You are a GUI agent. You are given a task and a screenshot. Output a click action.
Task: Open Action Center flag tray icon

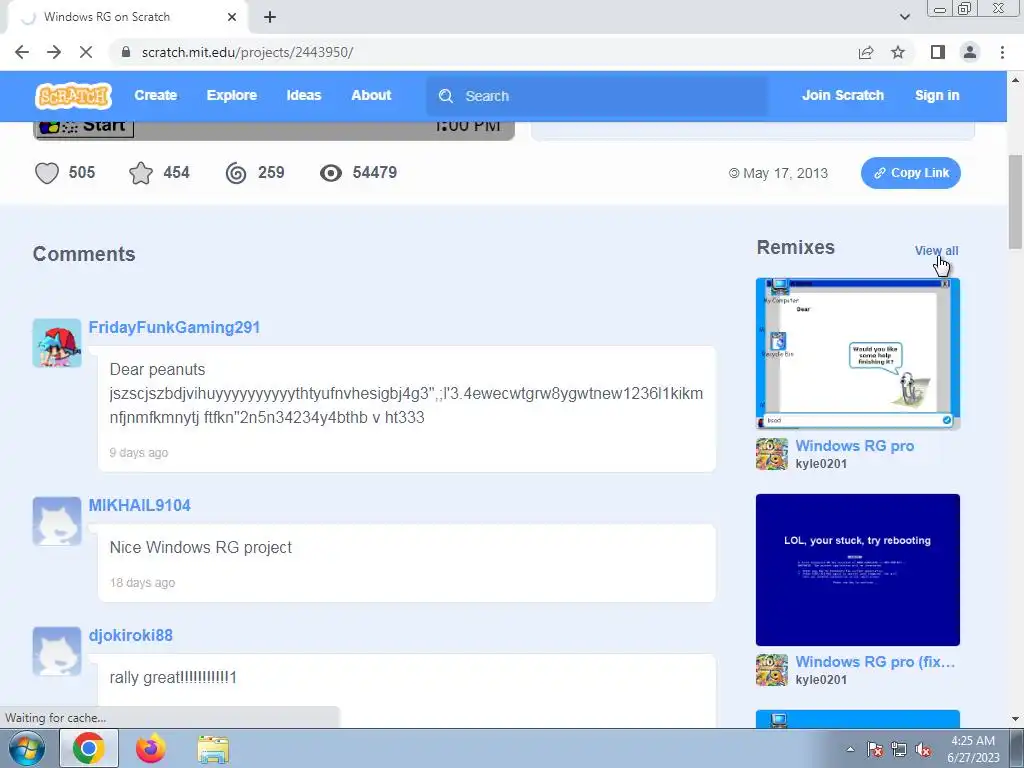point(875,750)
